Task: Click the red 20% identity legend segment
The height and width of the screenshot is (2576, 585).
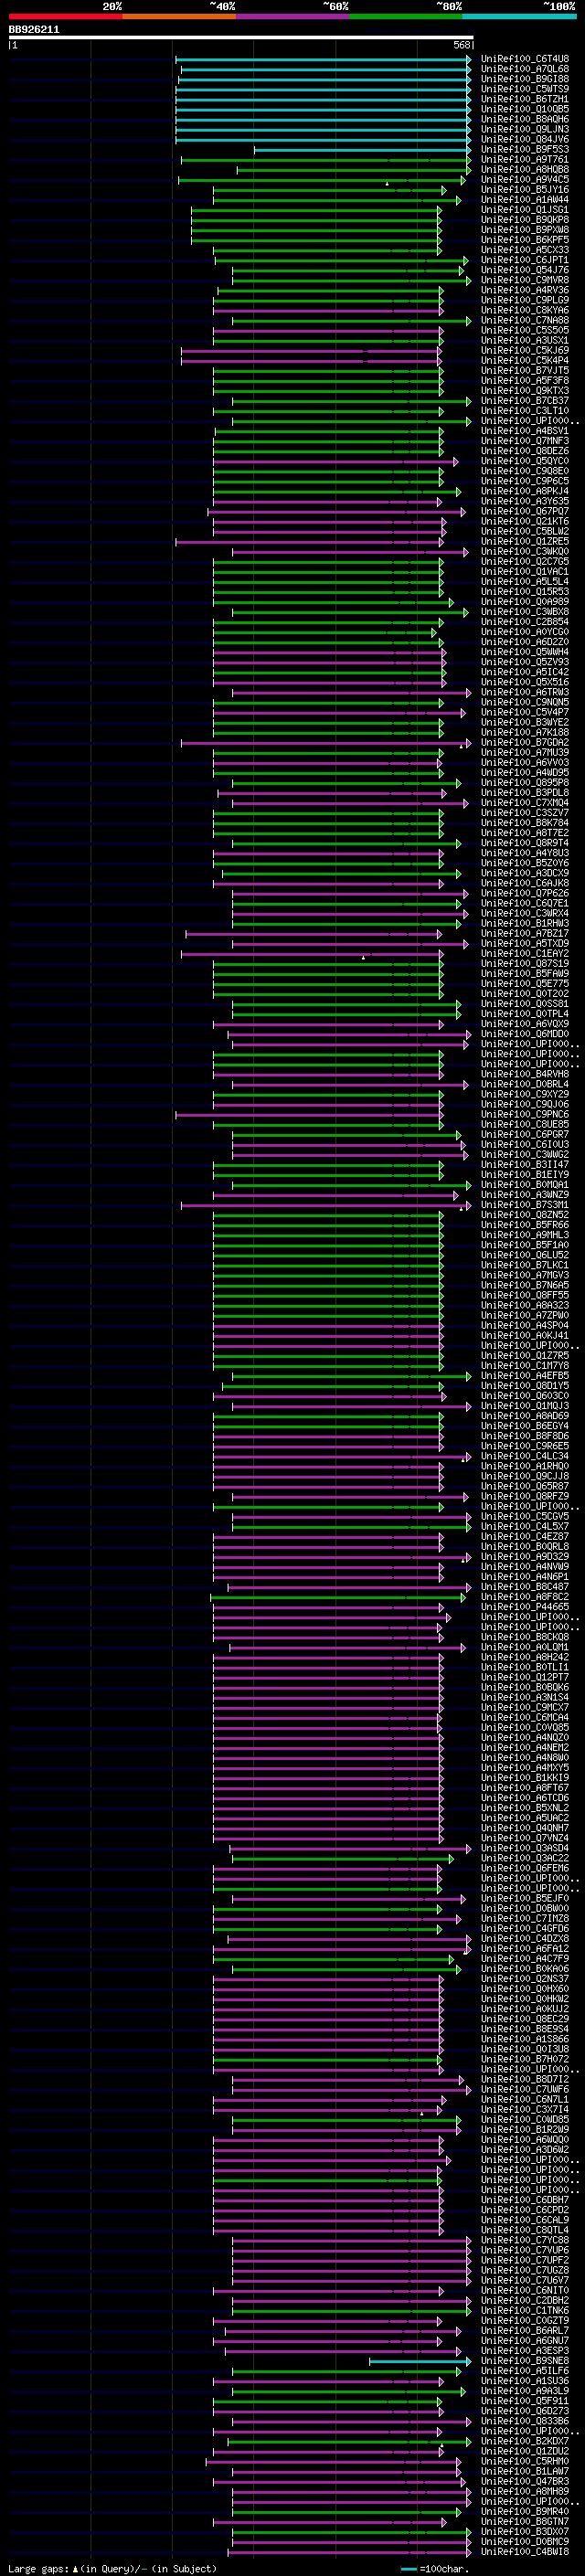Action: pos(65,16)
